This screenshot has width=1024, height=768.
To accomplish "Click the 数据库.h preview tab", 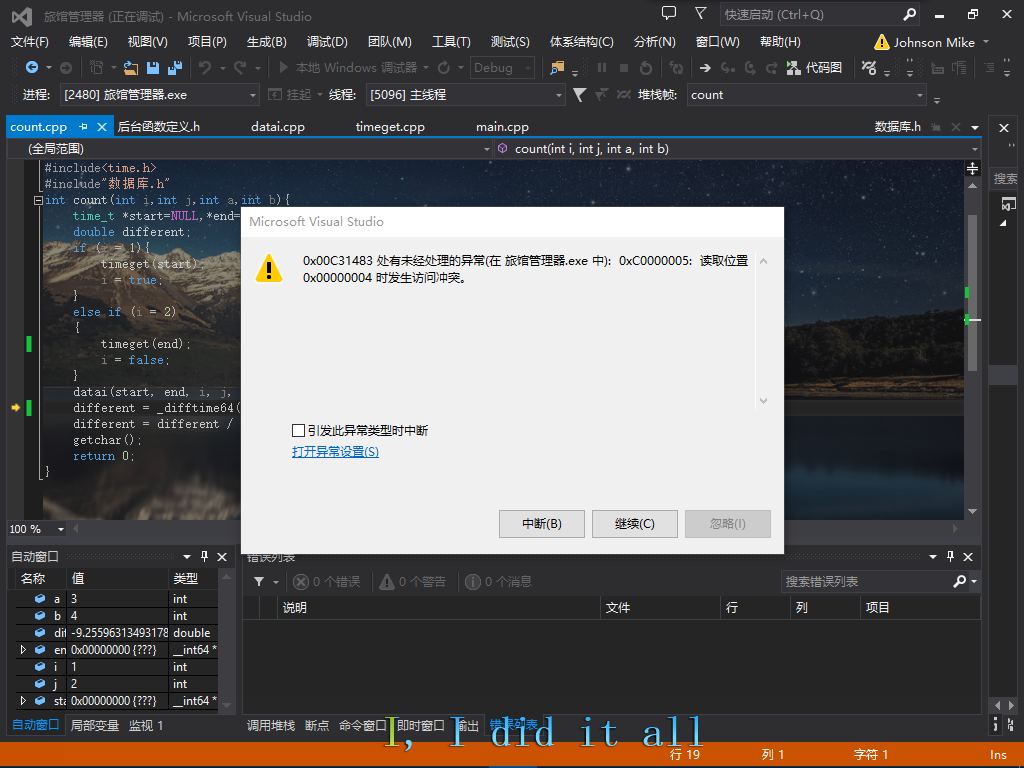I will [898, 127].
